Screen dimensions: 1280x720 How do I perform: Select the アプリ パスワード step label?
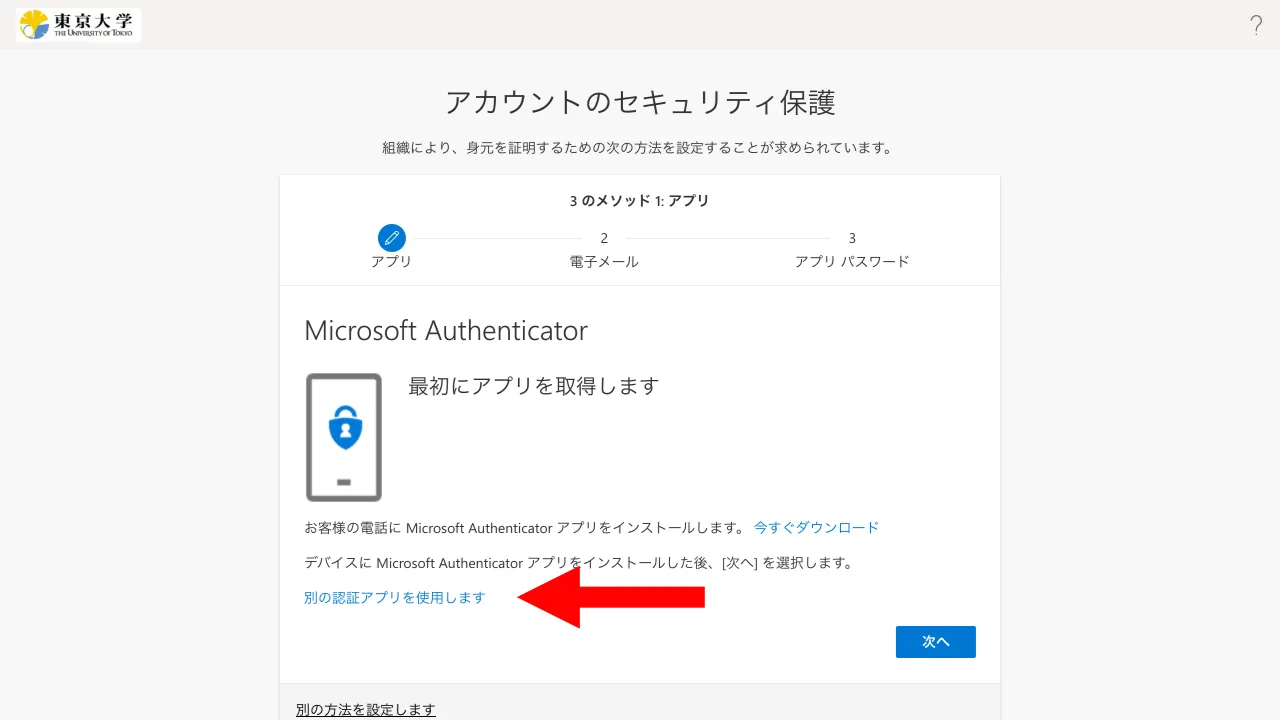pyautogui.click(x=852, y=262)
